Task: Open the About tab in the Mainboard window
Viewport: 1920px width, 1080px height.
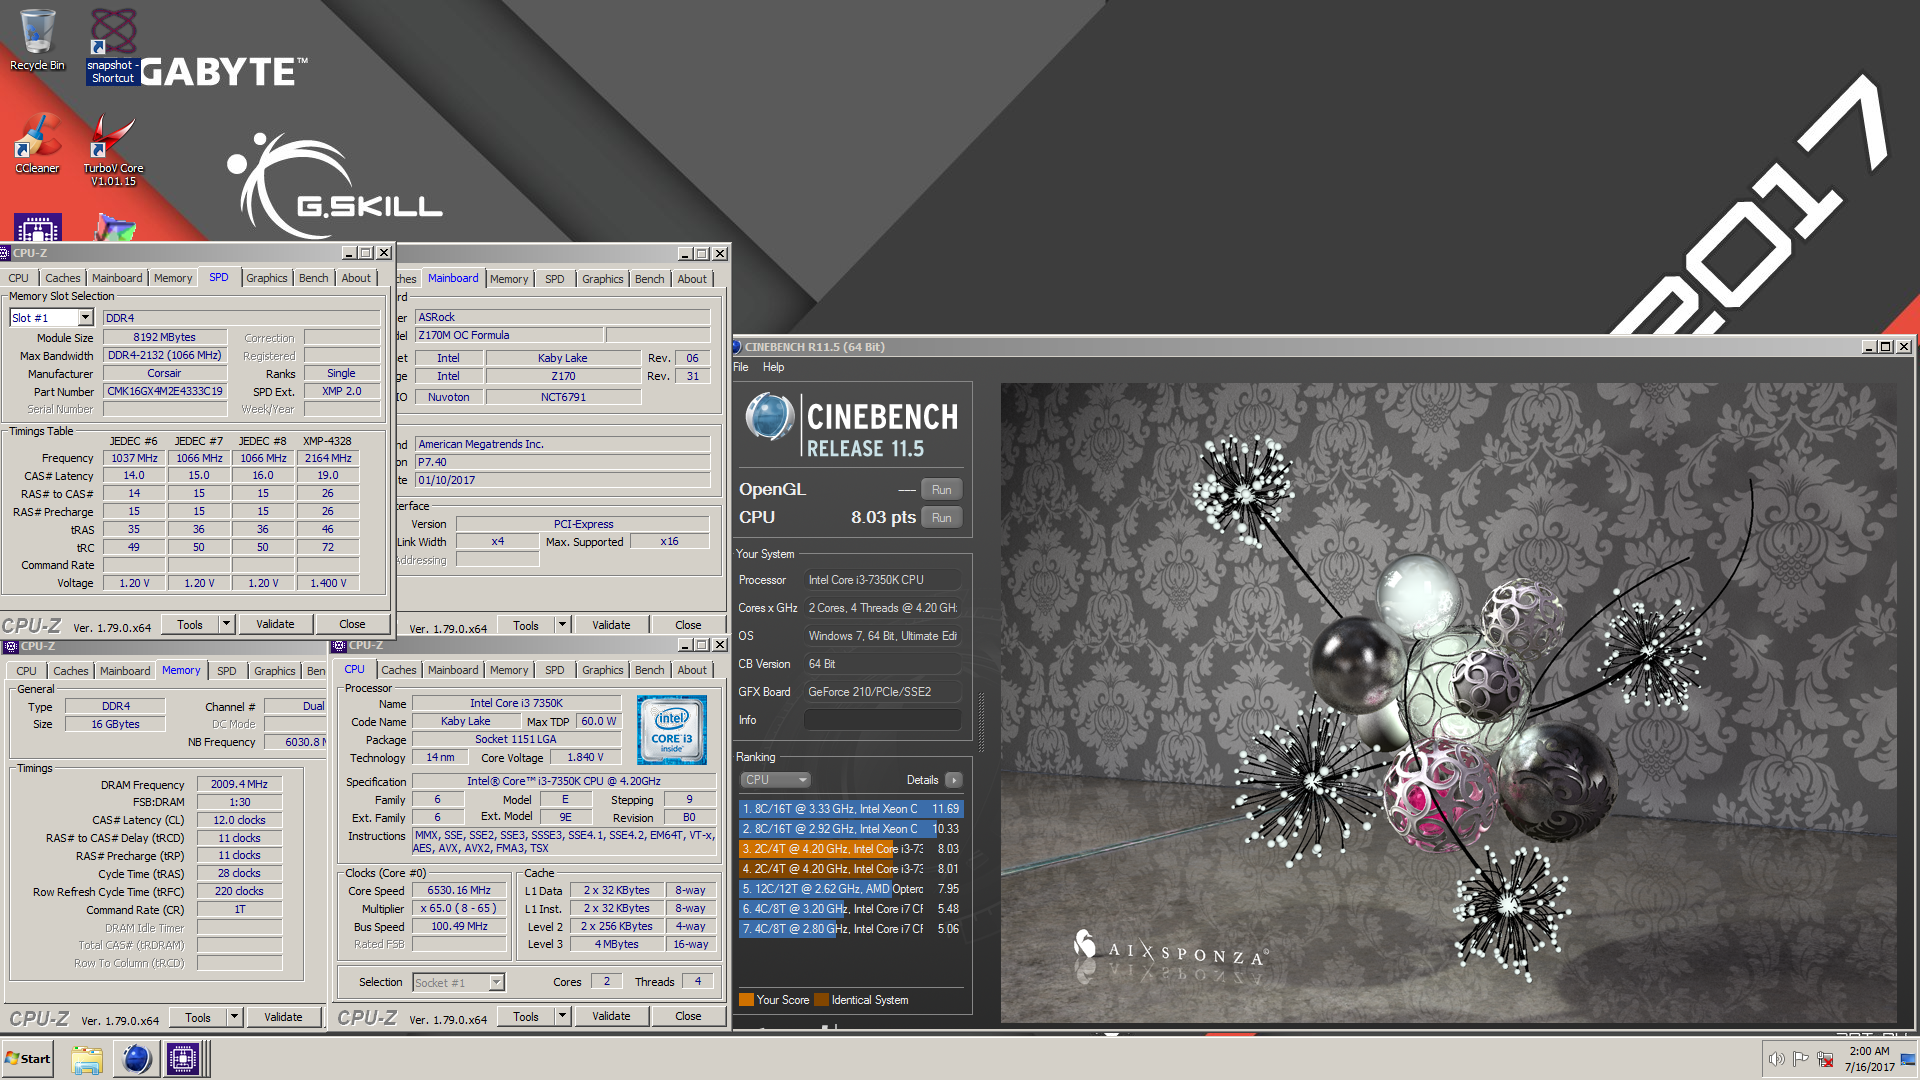Action: click(692, 279)
